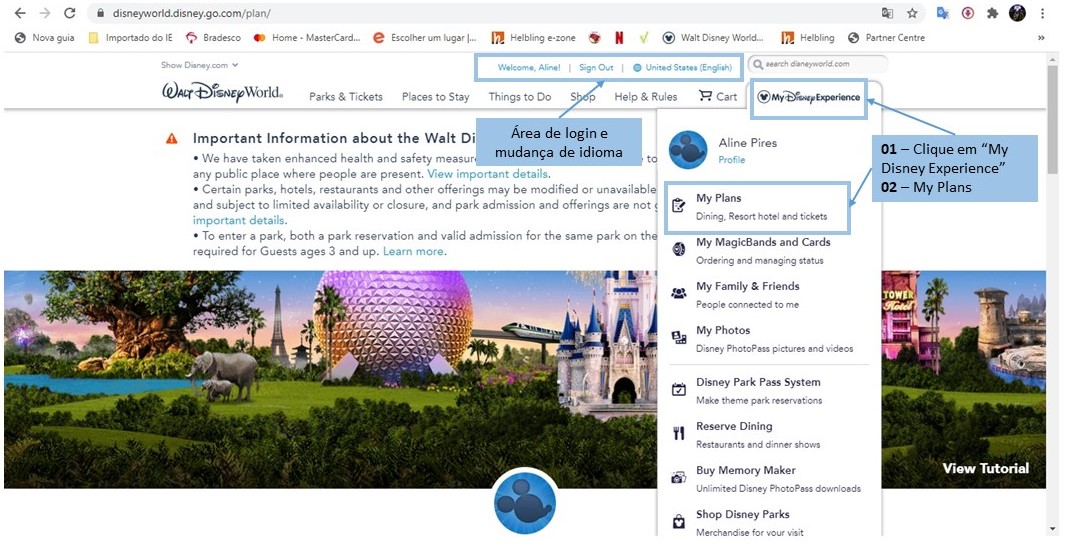Open My Family & Friends
Screen dimensions: 1066x555
(747, 295)
